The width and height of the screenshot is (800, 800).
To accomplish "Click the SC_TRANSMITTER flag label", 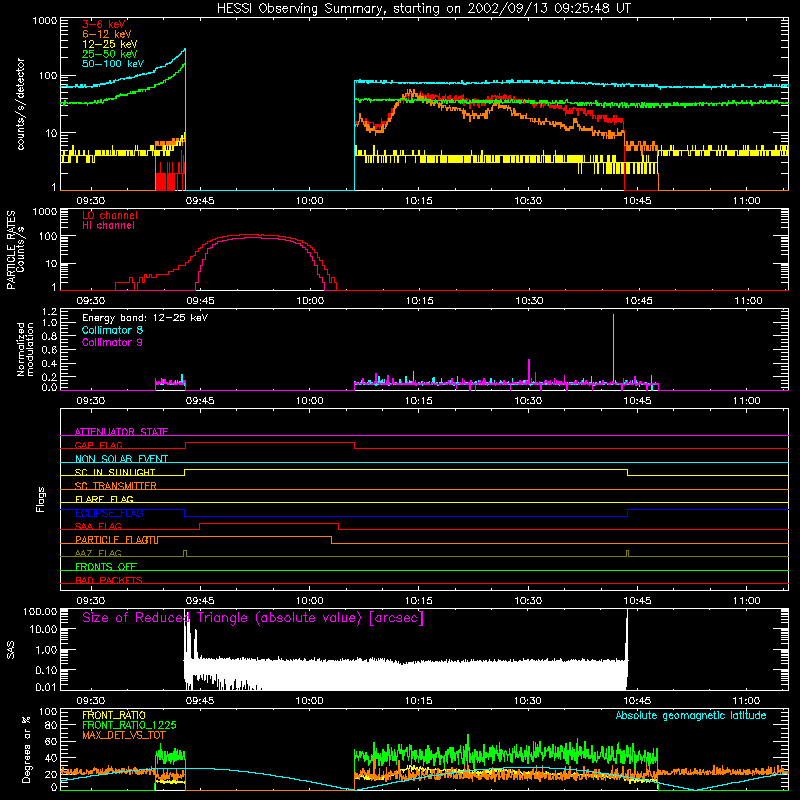I will click(x=116, y=486).
